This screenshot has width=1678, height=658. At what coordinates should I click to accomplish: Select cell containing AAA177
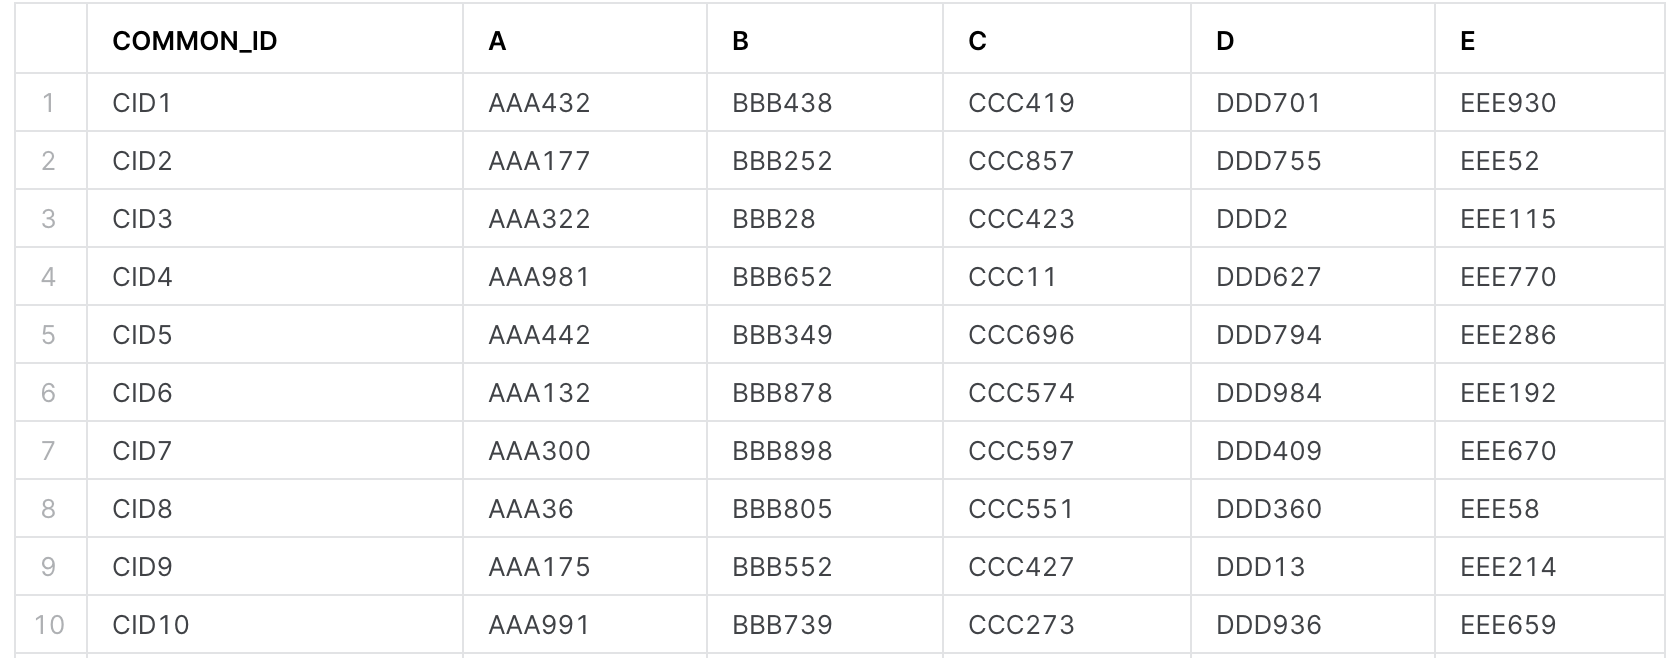click(539, 161)
